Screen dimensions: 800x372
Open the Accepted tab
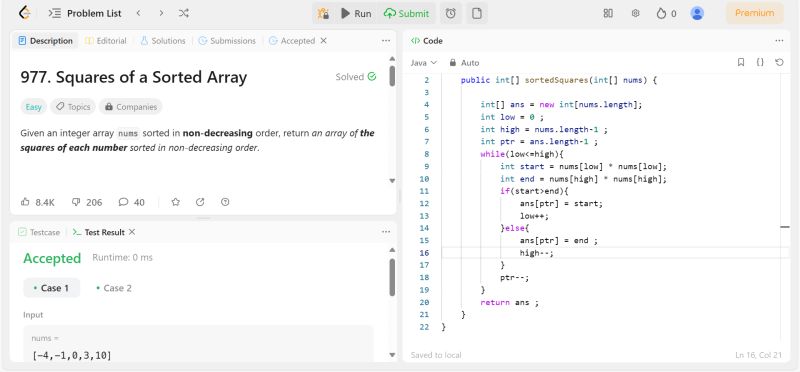click(x=292, y=41)
